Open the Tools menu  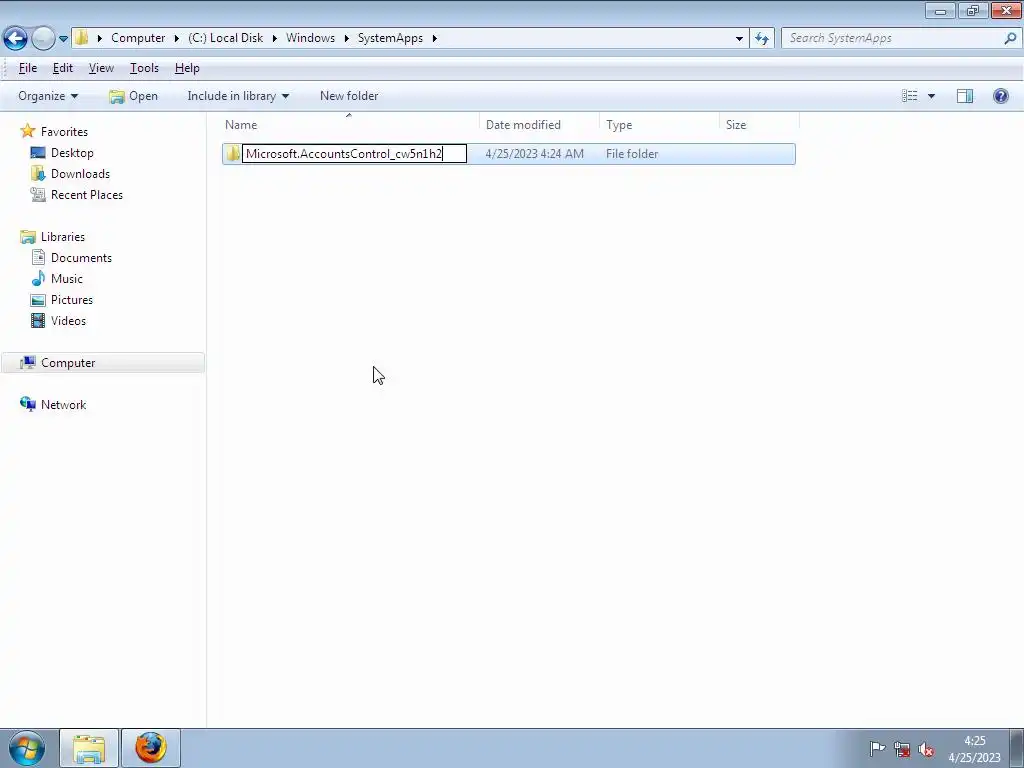pos(144,68)
